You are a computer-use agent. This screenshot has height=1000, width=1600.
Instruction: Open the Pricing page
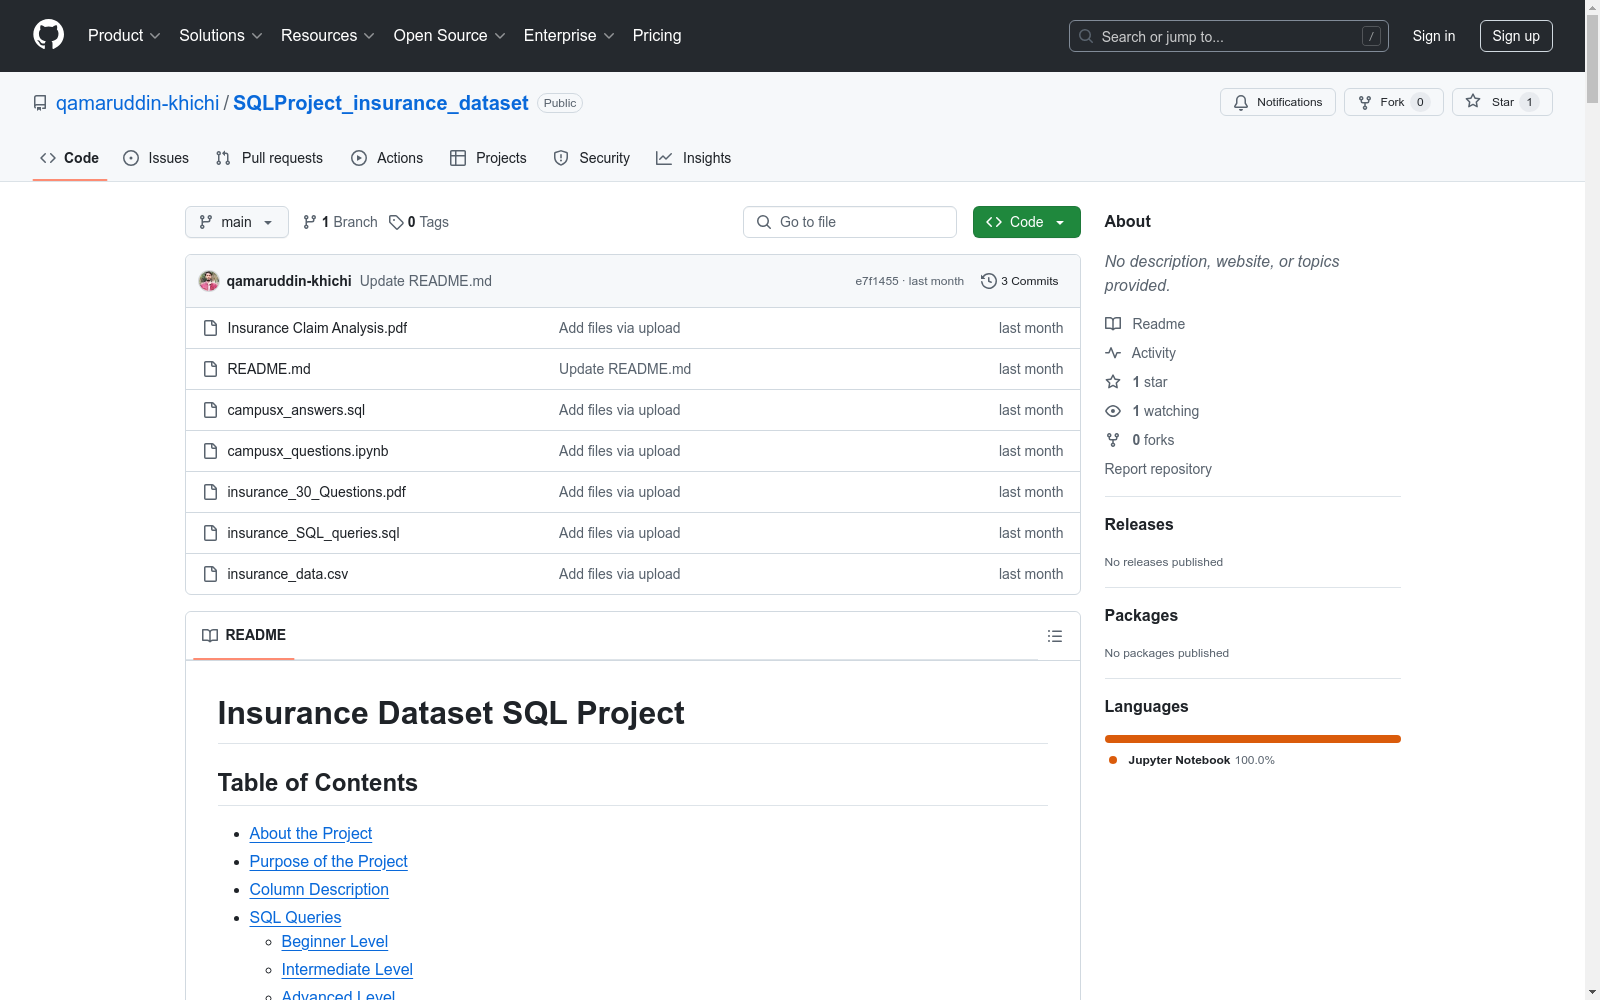657,35
